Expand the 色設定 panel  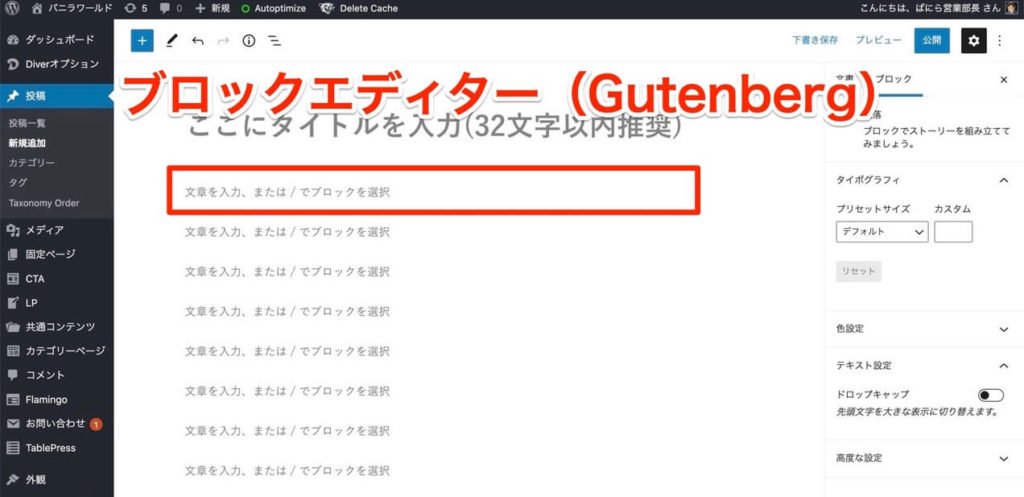point(923,329)
